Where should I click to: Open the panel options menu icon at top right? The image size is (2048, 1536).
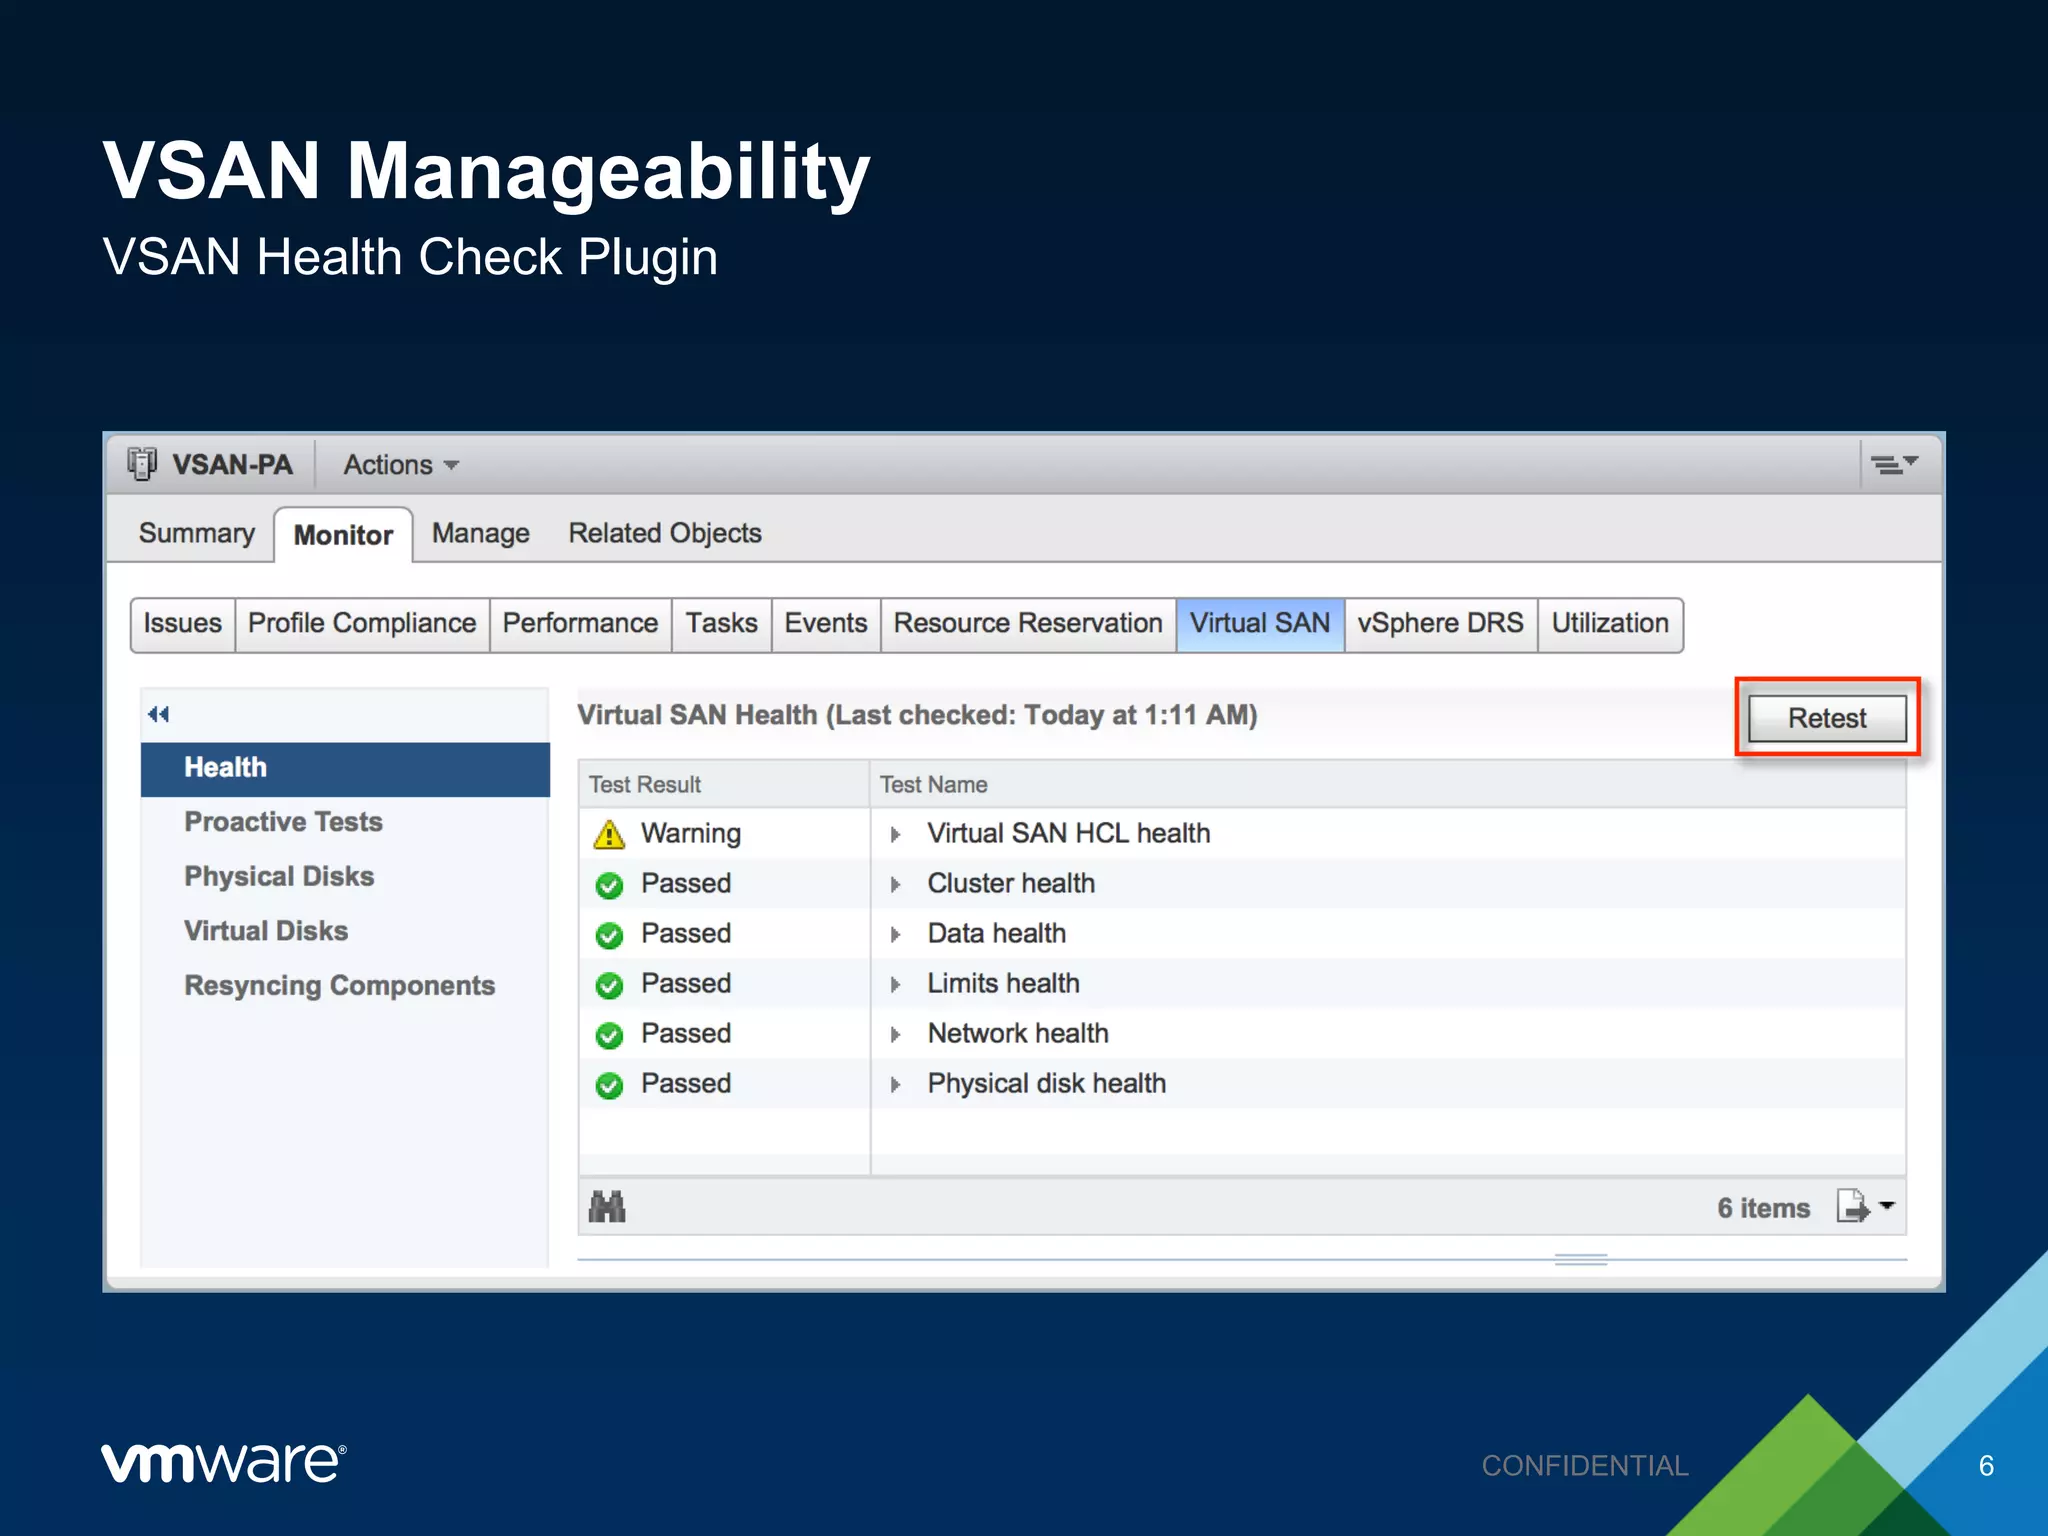coord(1894,464)
